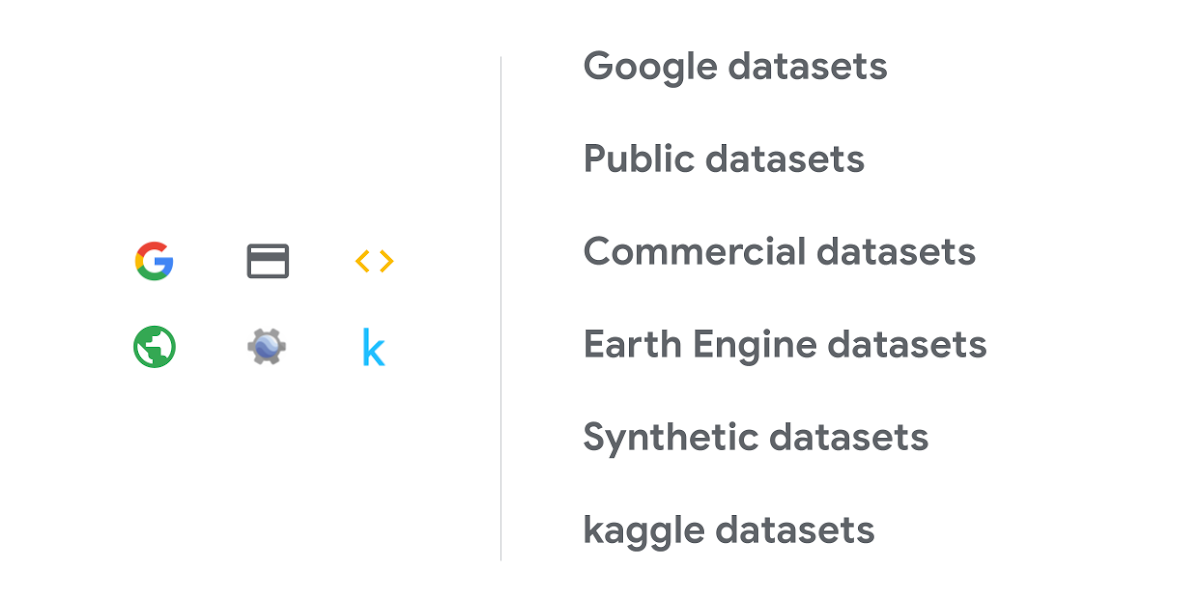
Task: Select the Public datasets heading
Action: click(724, 159)
